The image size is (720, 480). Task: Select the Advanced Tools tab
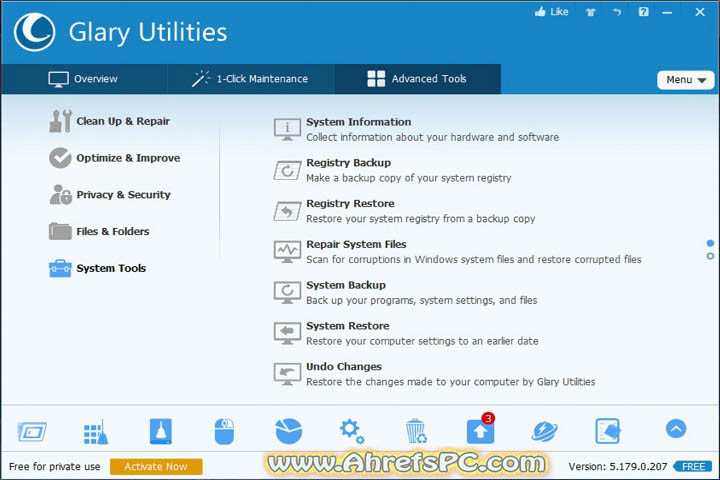pos(417,79)
